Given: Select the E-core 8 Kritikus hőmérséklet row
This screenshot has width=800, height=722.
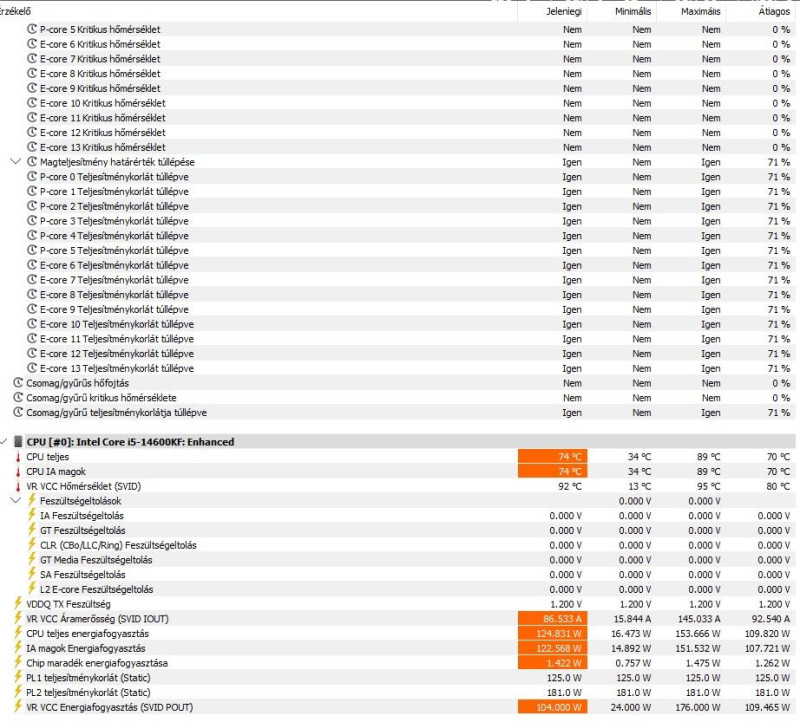Looking at the screenshot, I should click(398, 73).
